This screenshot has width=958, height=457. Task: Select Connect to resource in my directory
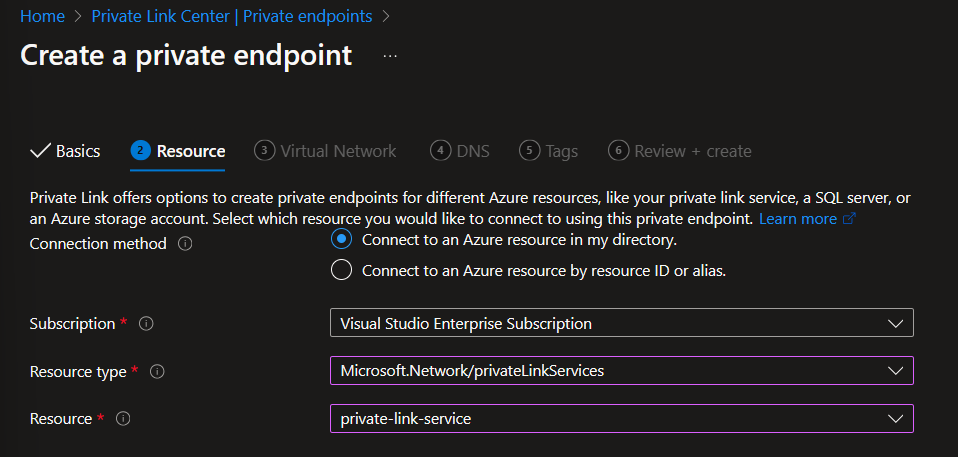pos(341,240)
